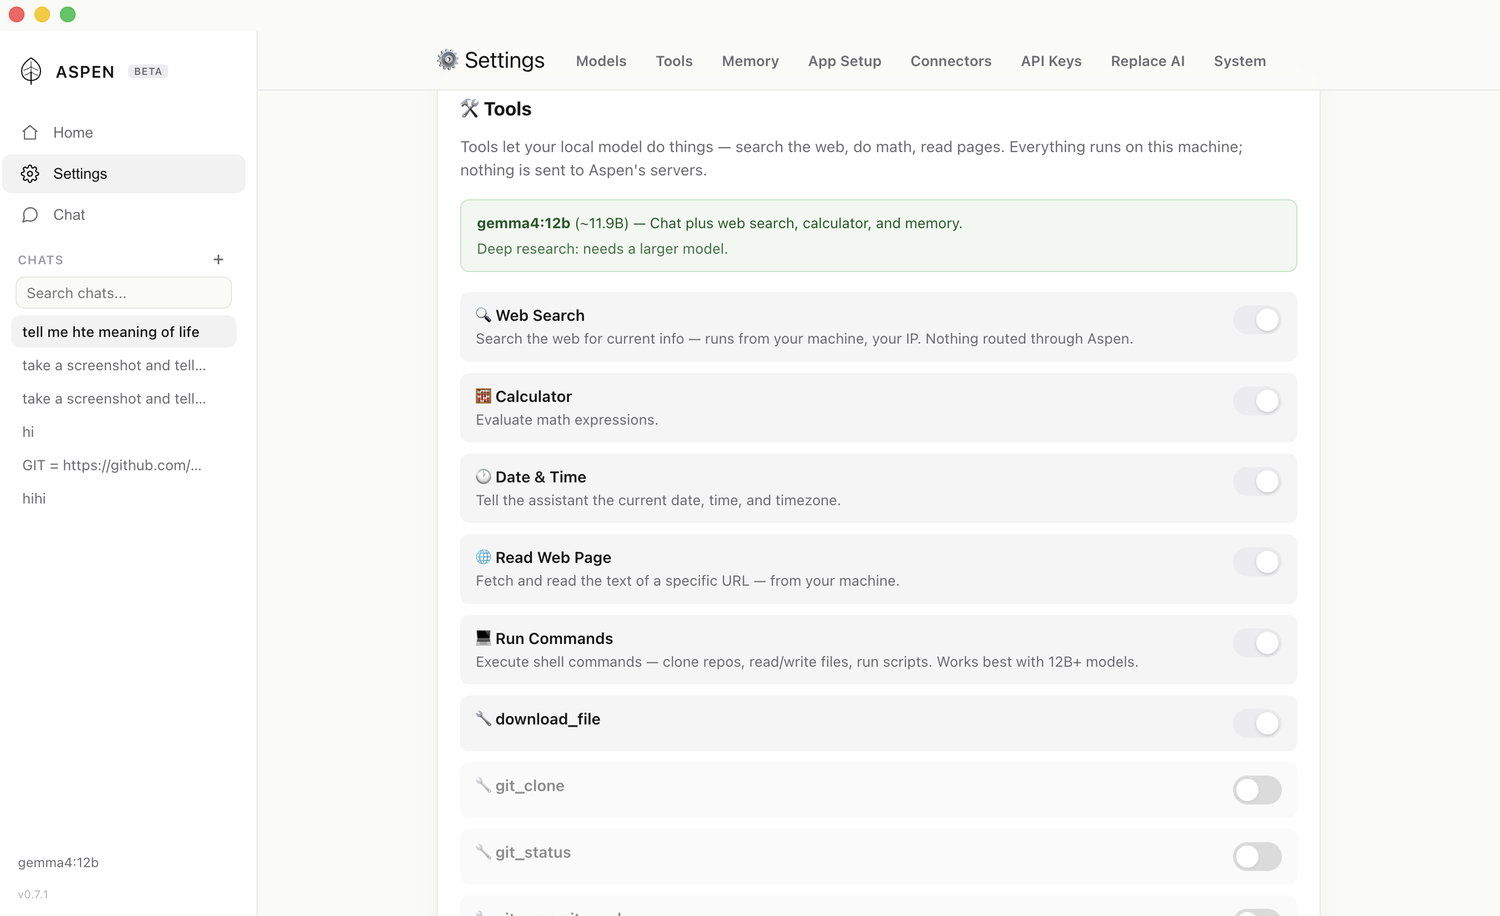Click the download_file wrench icon

483,719
